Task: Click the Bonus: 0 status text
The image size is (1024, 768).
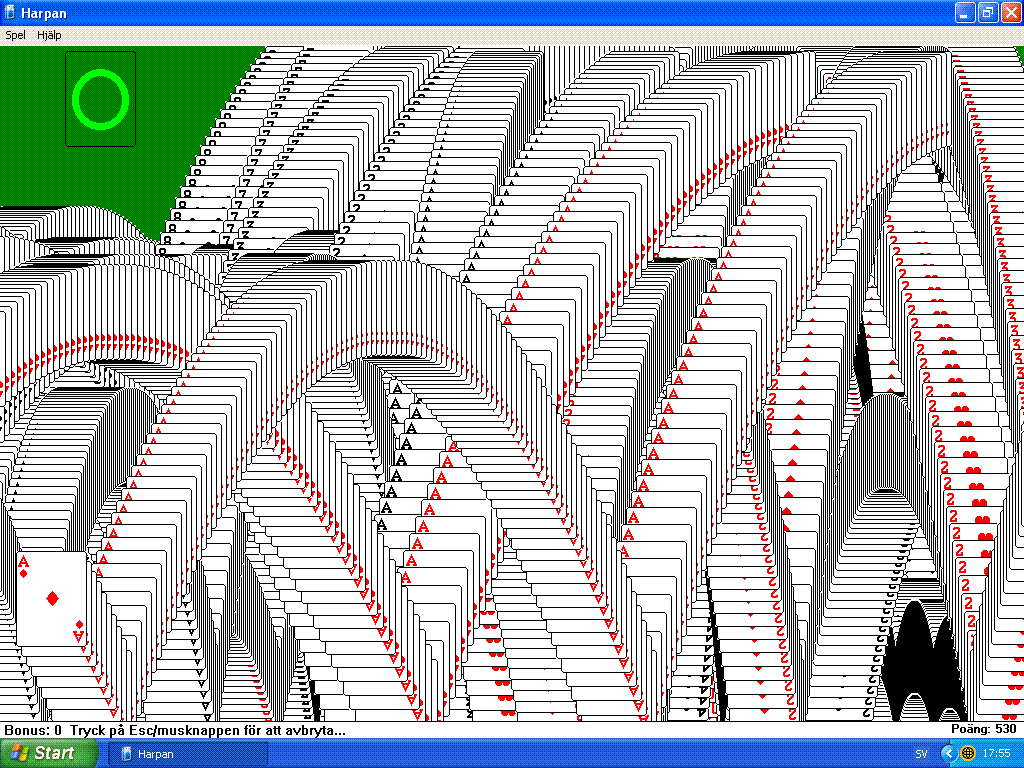Action: pos(33,730)
